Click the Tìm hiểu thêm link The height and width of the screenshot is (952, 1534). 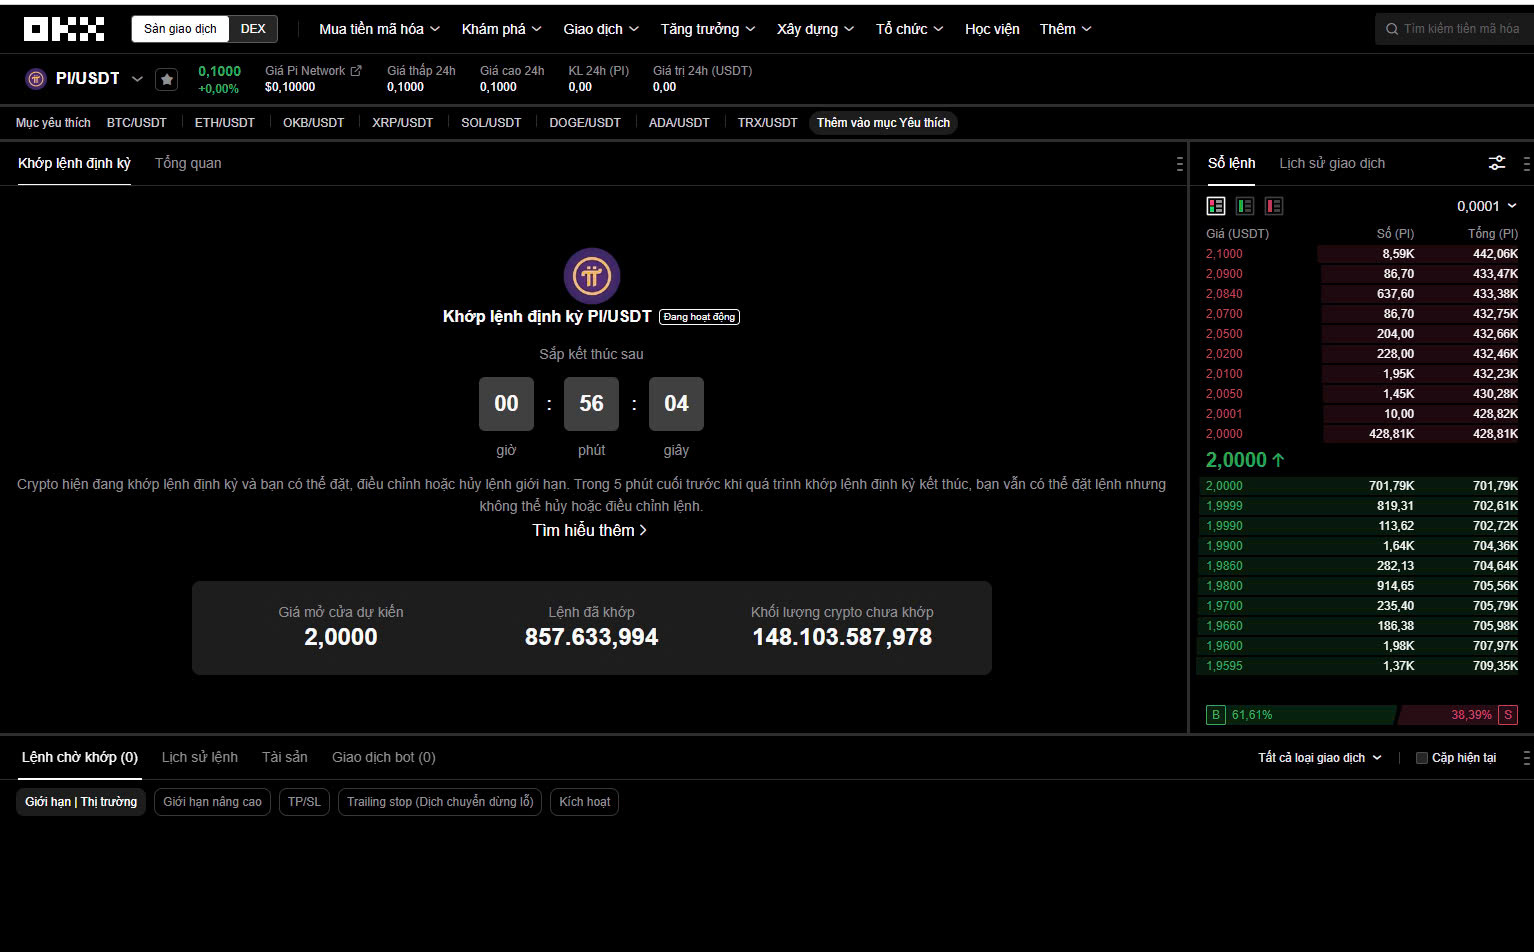tap(590, 530)
